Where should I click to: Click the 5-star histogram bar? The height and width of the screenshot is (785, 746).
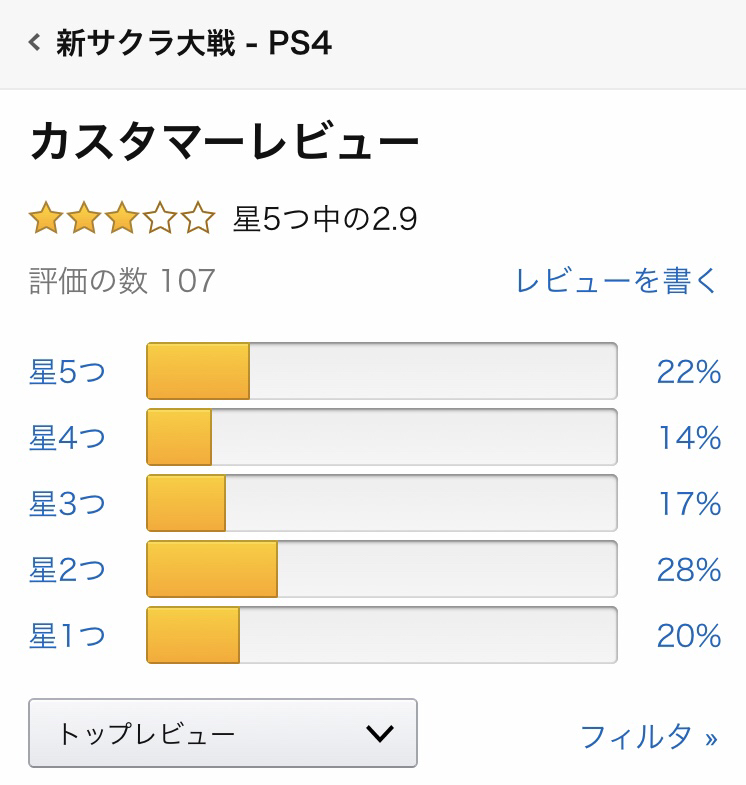[x=382, y=371]
